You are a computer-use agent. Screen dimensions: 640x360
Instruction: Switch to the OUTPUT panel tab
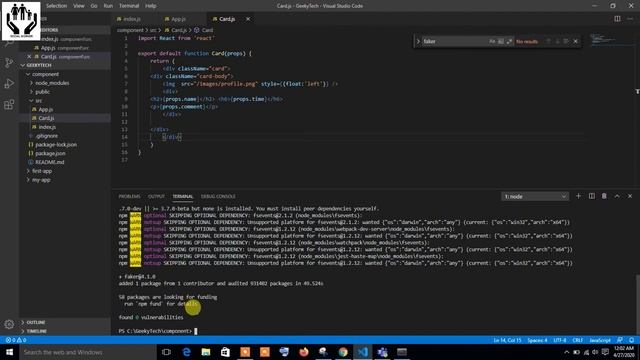tap(156, 196)
